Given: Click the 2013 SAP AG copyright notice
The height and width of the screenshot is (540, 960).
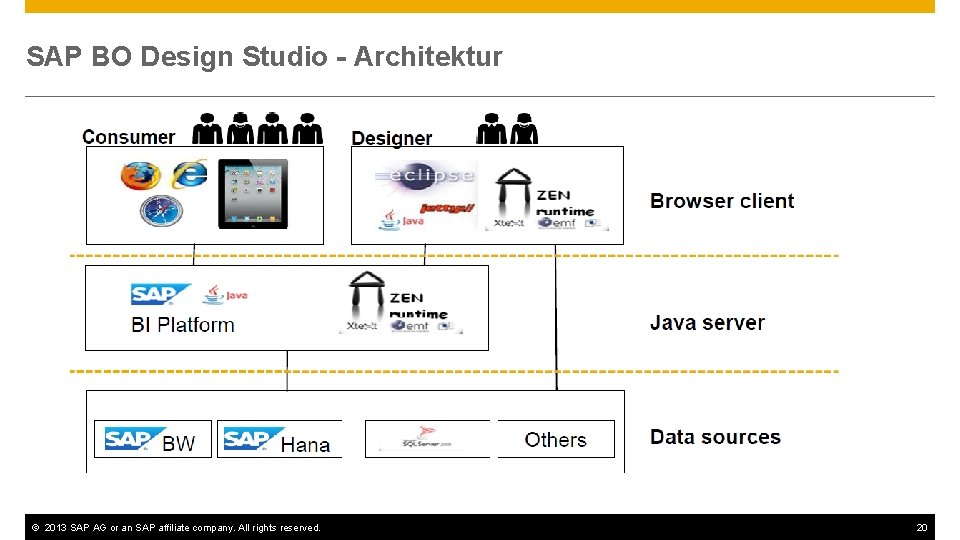Looking at the screenshot, I should (x=176, y=528).
